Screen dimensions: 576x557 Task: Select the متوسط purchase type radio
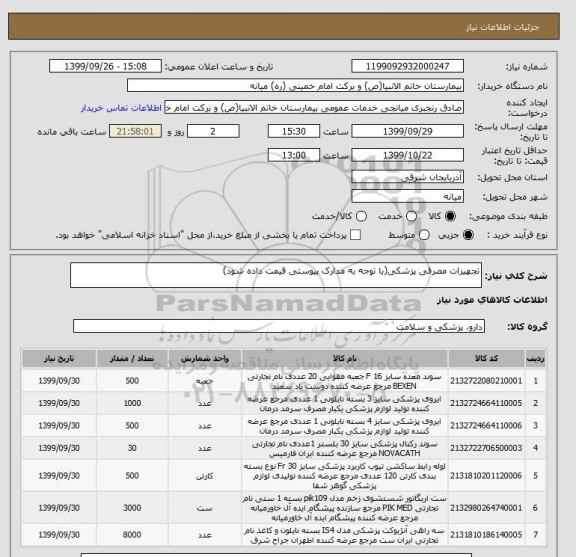pyautogui.click(x=424, y=235)
